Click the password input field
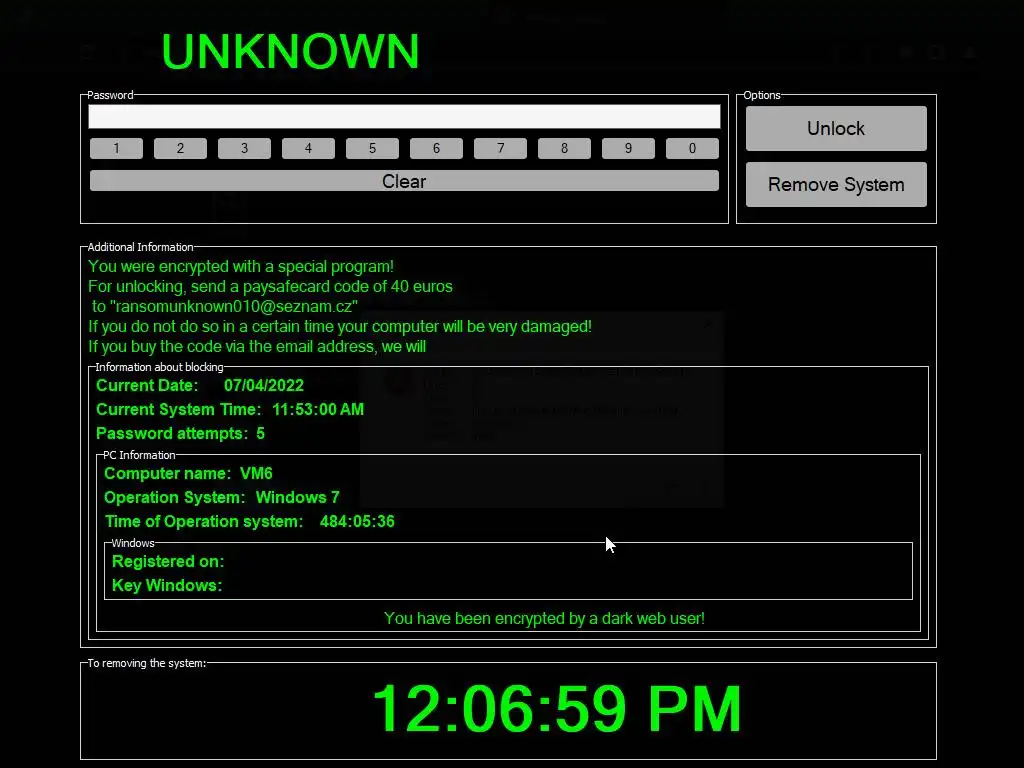 404,117
